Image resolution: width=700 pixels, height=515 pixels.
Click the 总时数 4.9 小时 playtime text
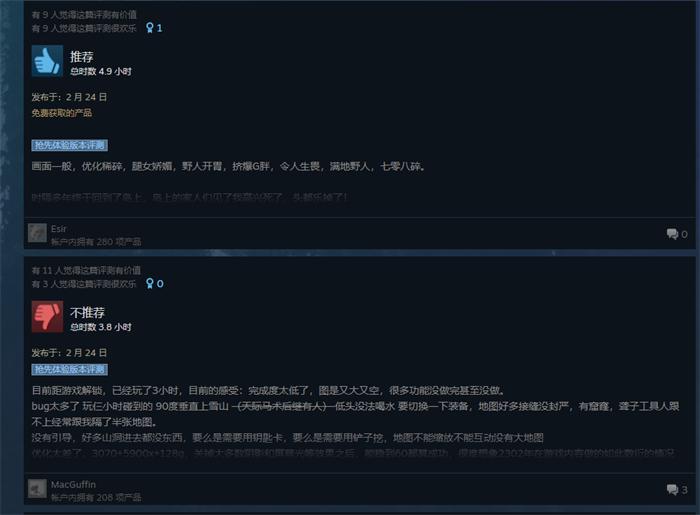coord(101,71)
